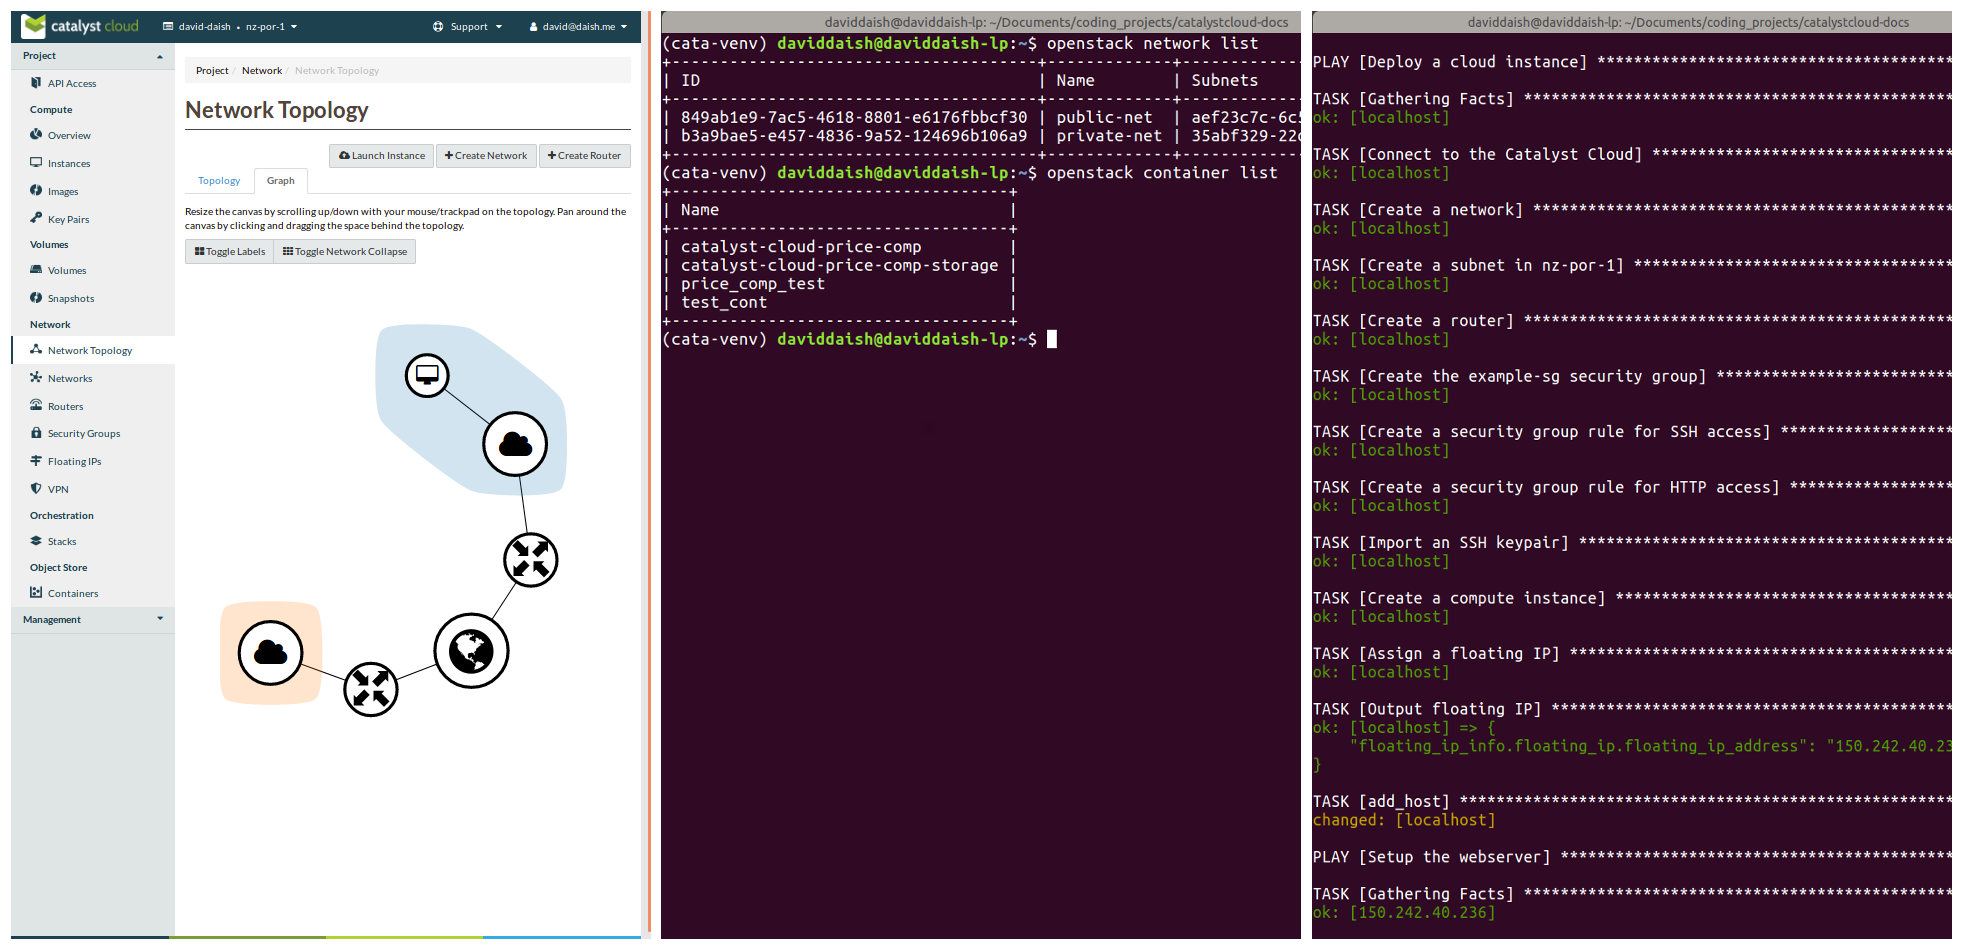Collapse the Volumes sidebar group heading
1963x950 pixels.
(49, 245)
